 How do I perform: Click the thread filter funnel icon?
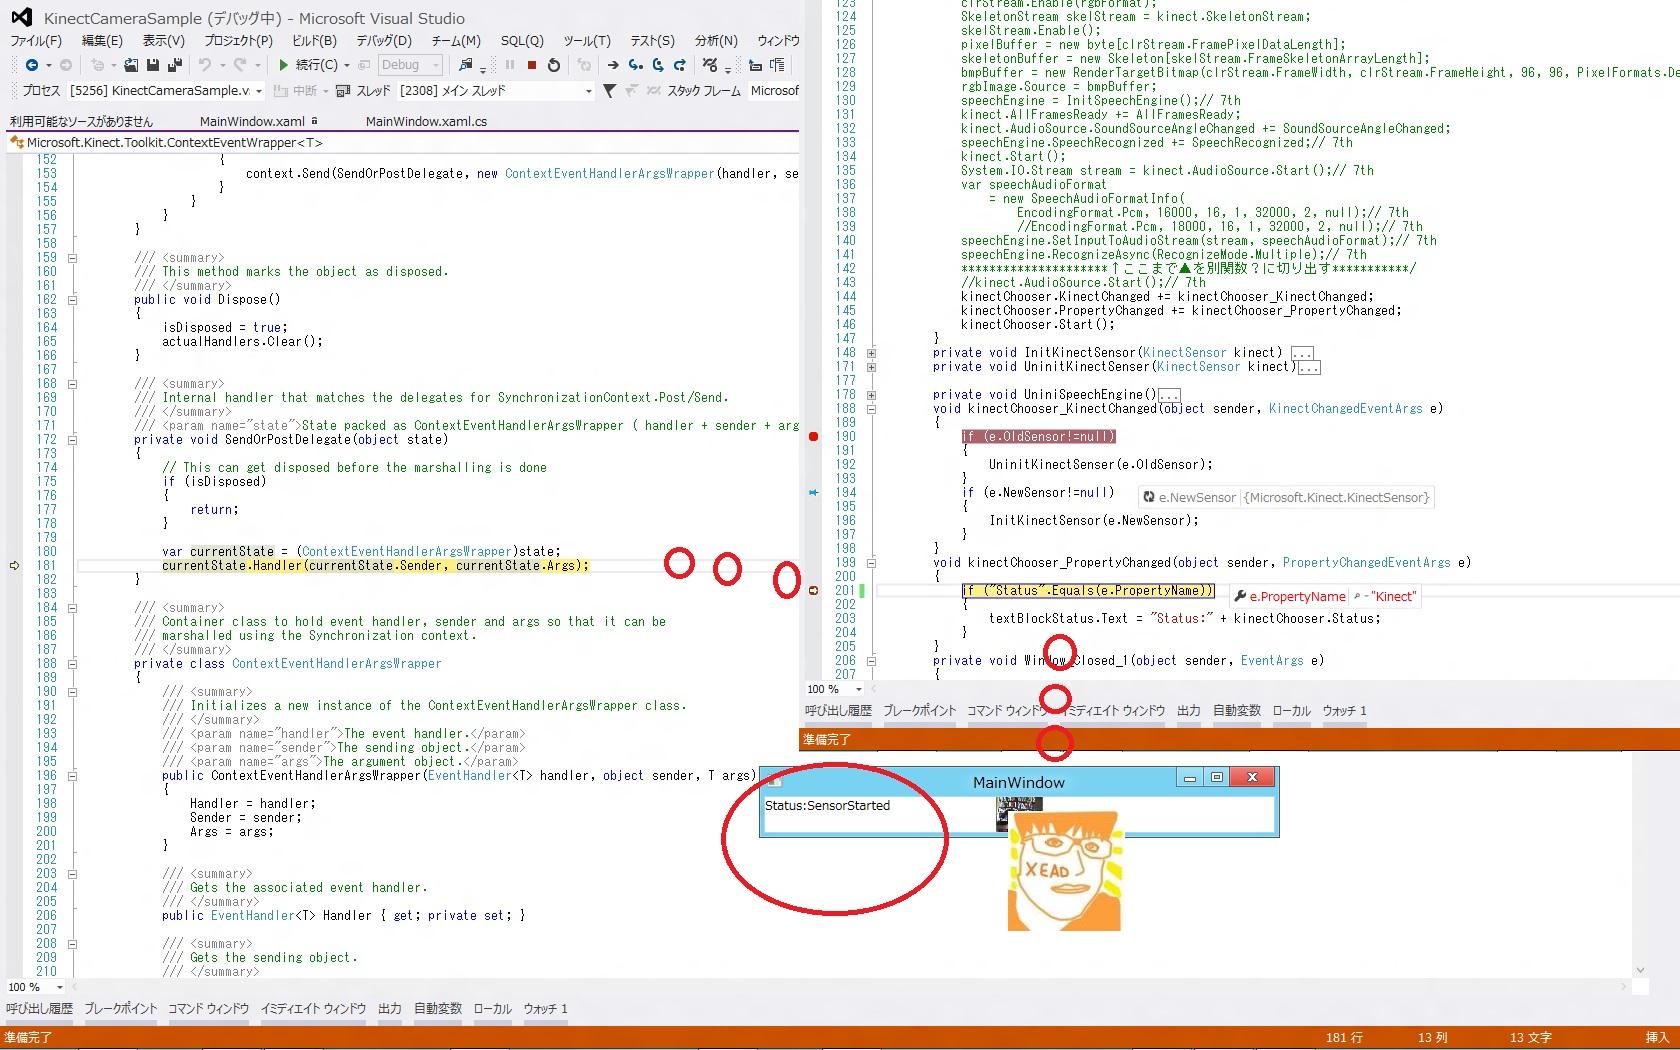click(x=609, y=91)
